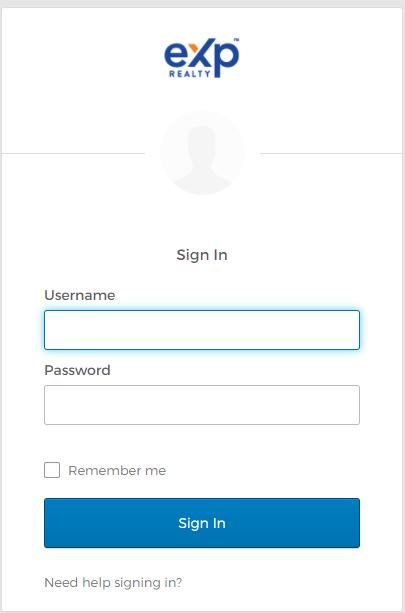Submit credentials with the Sign In button

pos(202,523)
